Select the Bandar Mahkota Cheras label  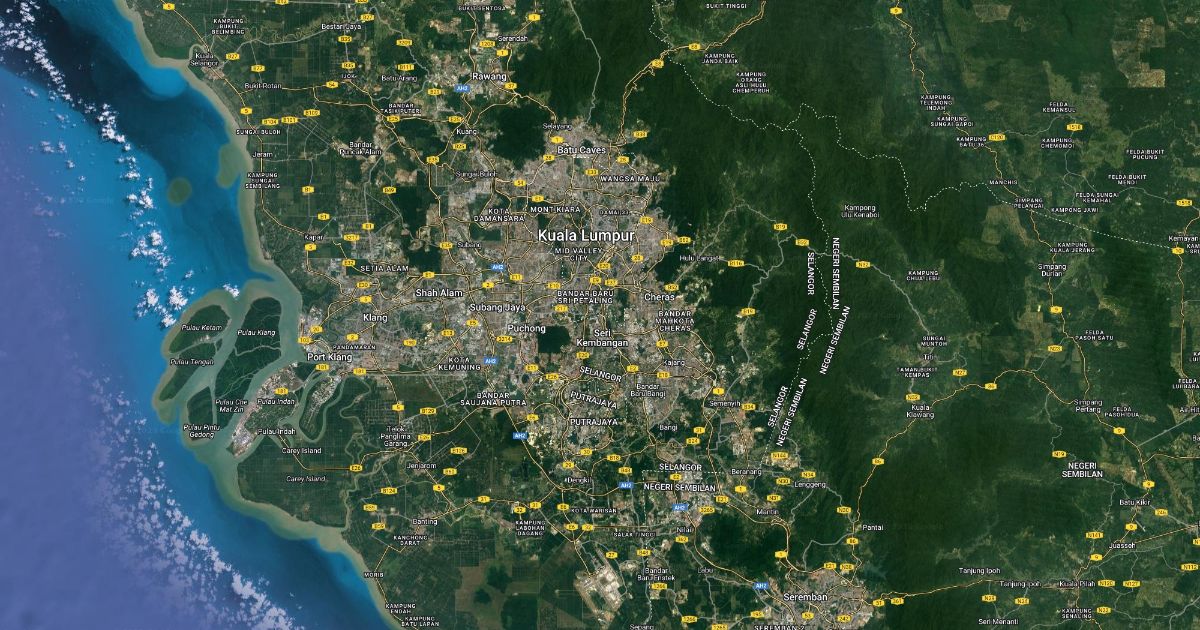(x=675, y=320)
